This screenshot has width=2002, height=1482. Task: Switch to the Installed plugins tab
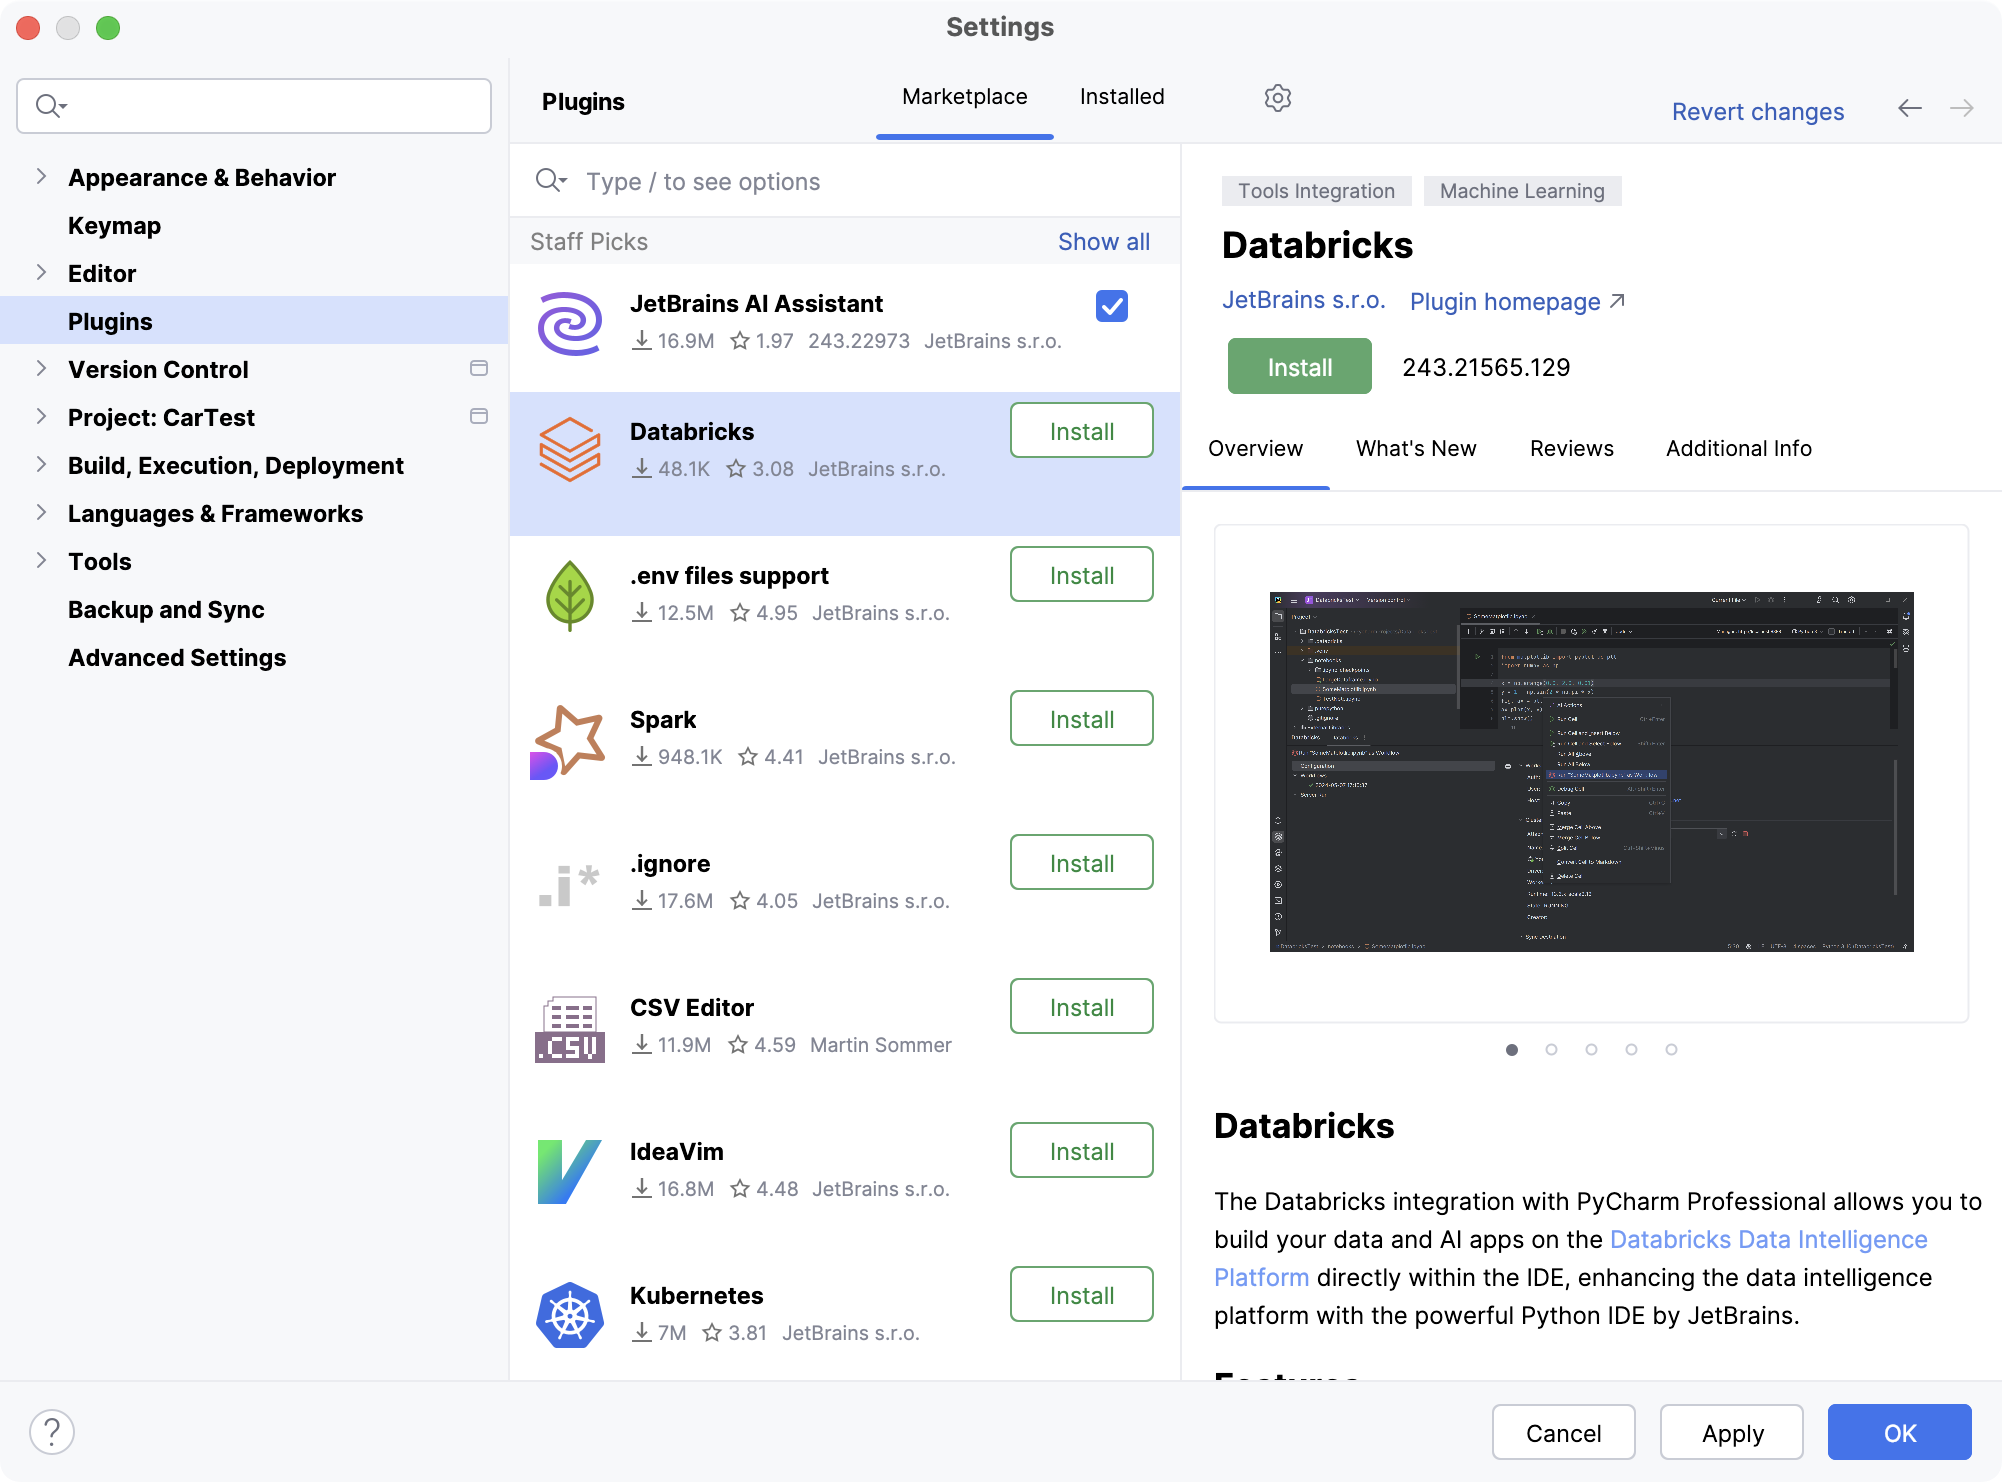1121,97
